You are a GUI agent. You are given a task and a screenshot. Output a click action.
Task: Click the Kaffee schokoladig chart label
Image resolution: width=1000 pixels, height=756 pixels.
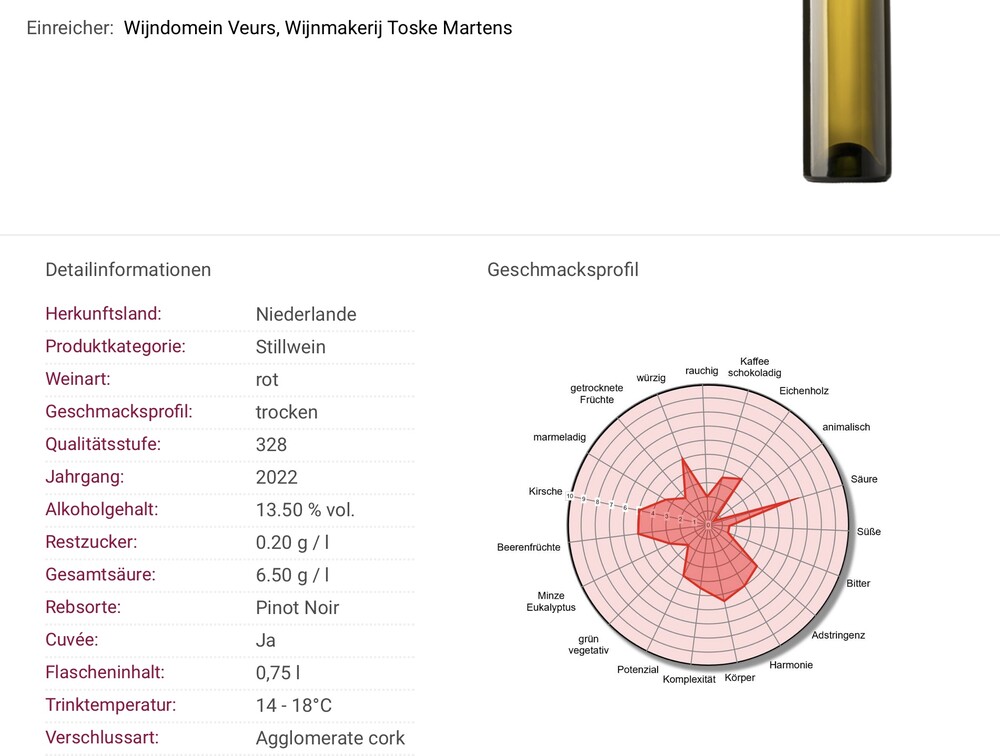pyautogui.click(x=754, y=367)
